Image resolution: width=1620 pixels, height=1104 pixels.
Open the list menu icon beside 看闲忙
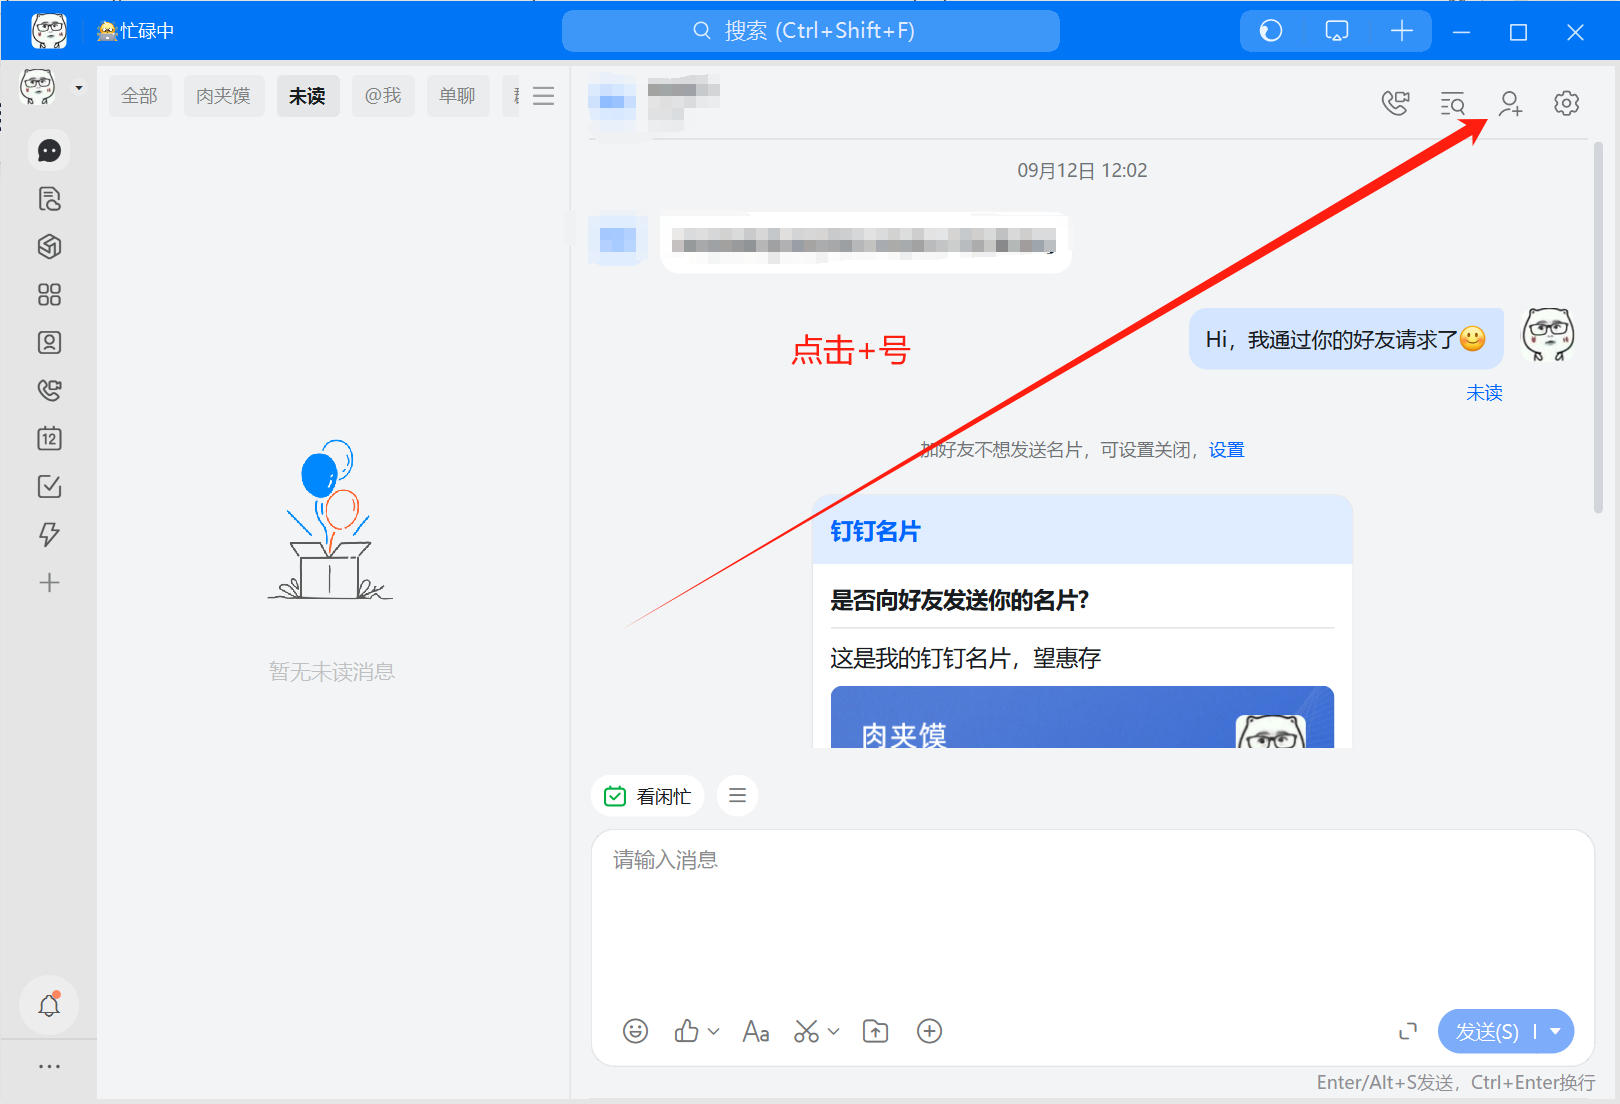tap(738, 796)
